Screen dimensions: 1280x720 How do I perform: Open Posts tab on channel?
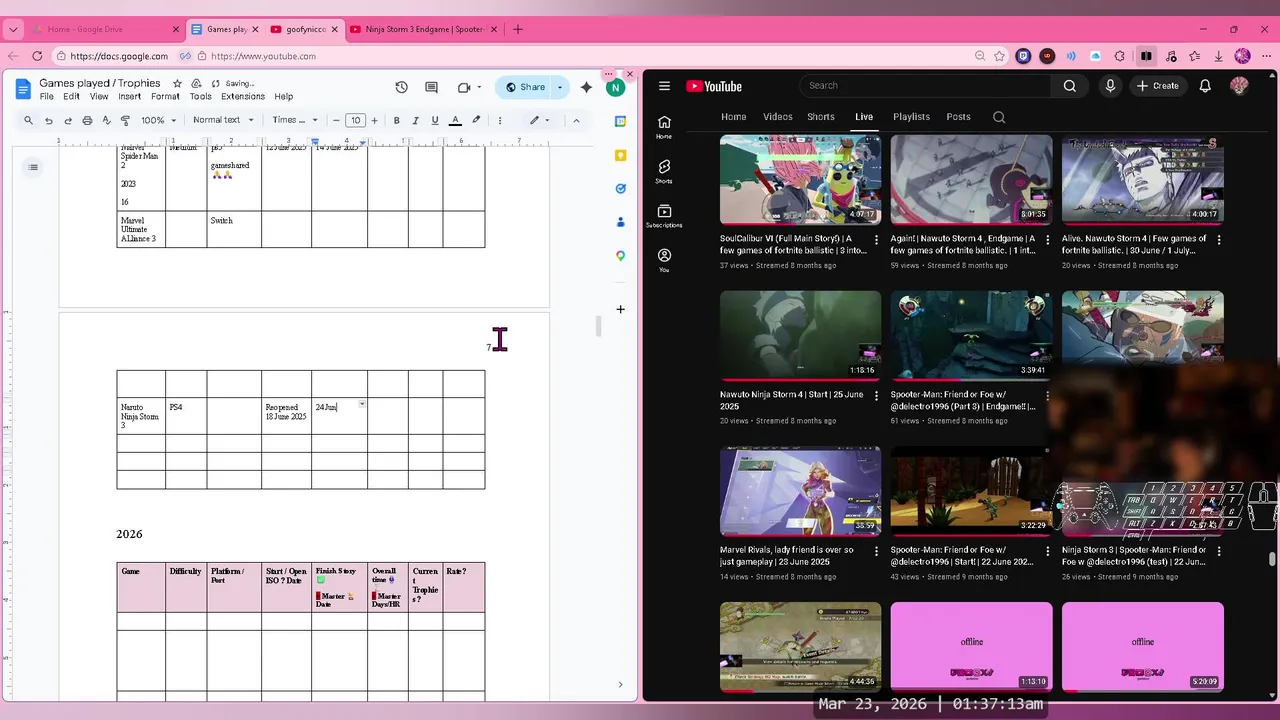pyautogui.click(x=958, y=117)
